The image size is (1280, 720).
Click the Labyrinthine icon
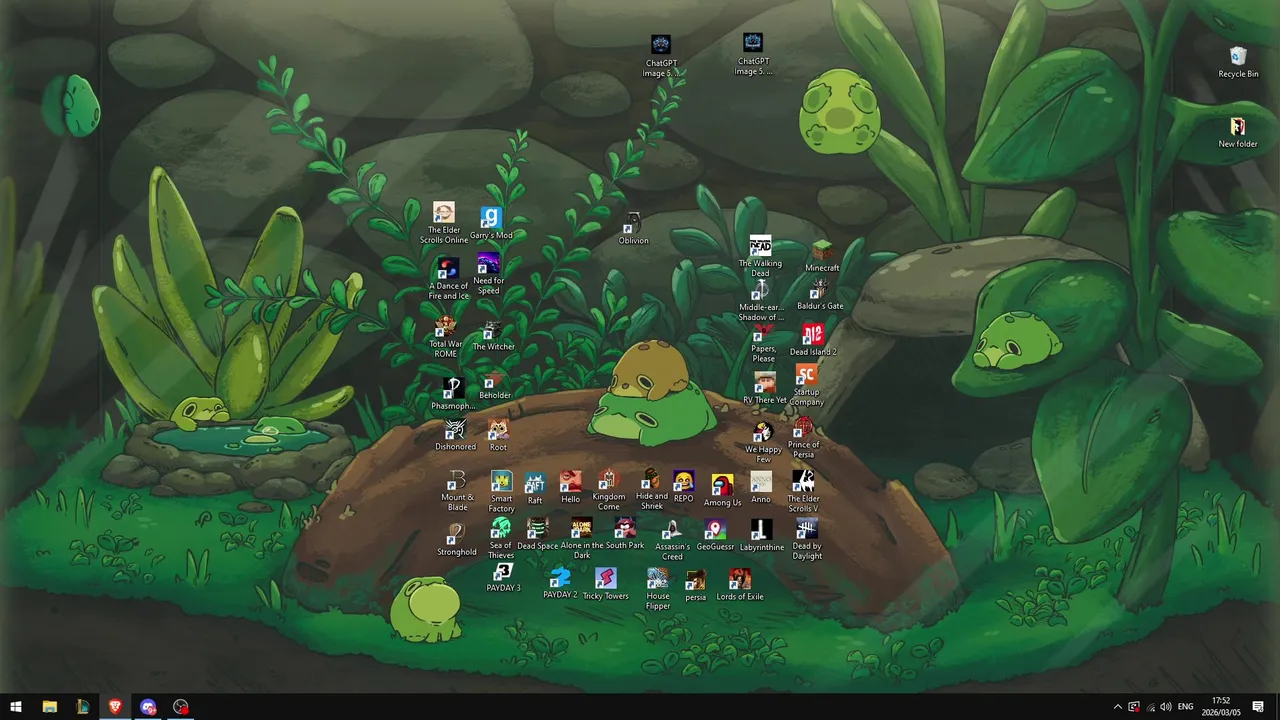pyautogui.click(x=761, y=535)
